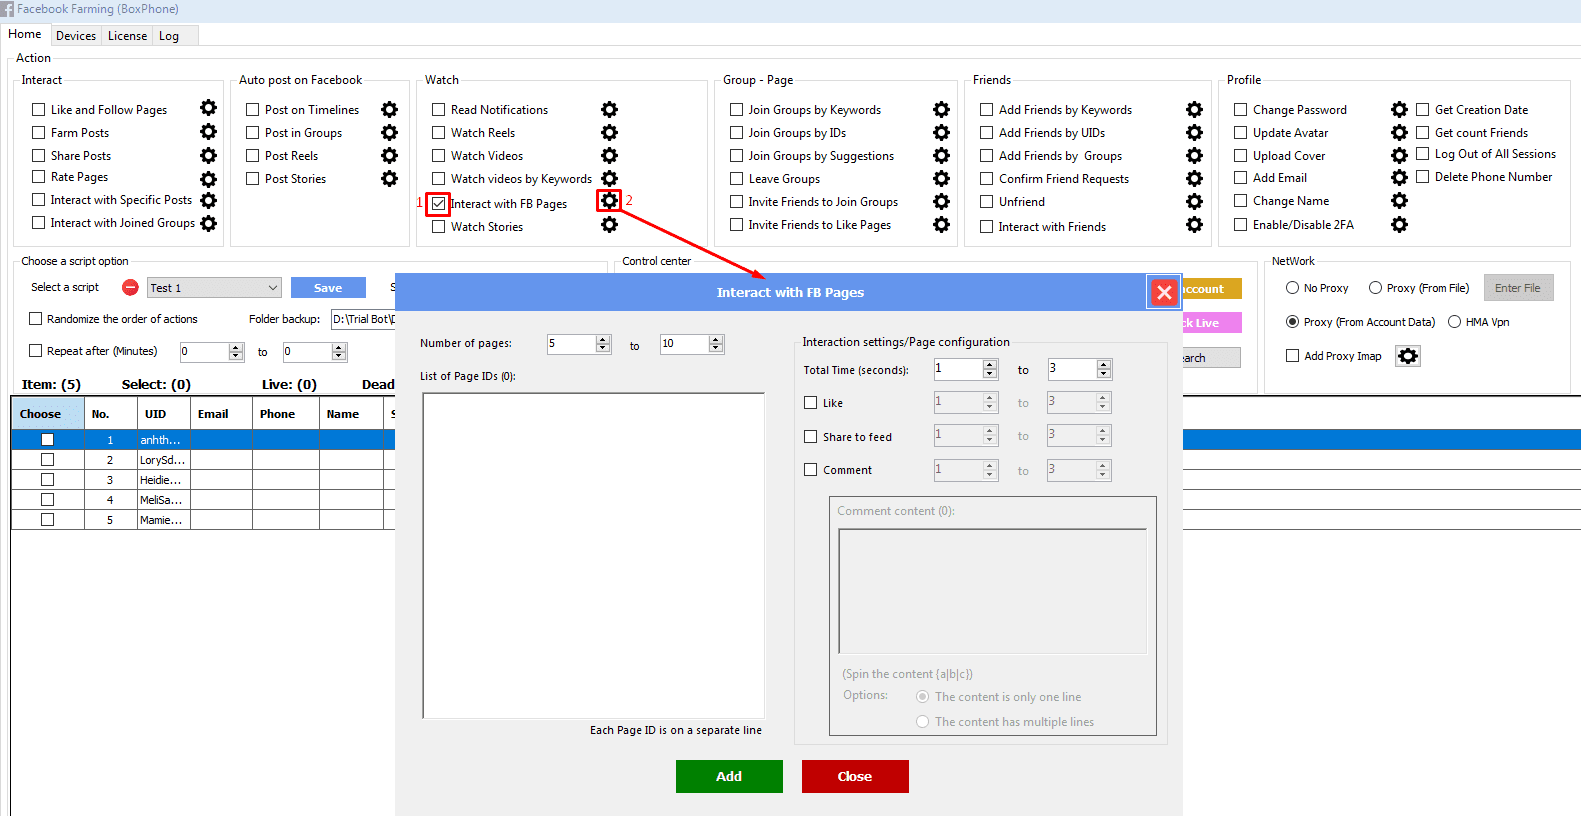The width and height of the screenshot is (1581, 816).
Task: Open gear for Join Groups by IDs
Action: (x=941, y=132)
